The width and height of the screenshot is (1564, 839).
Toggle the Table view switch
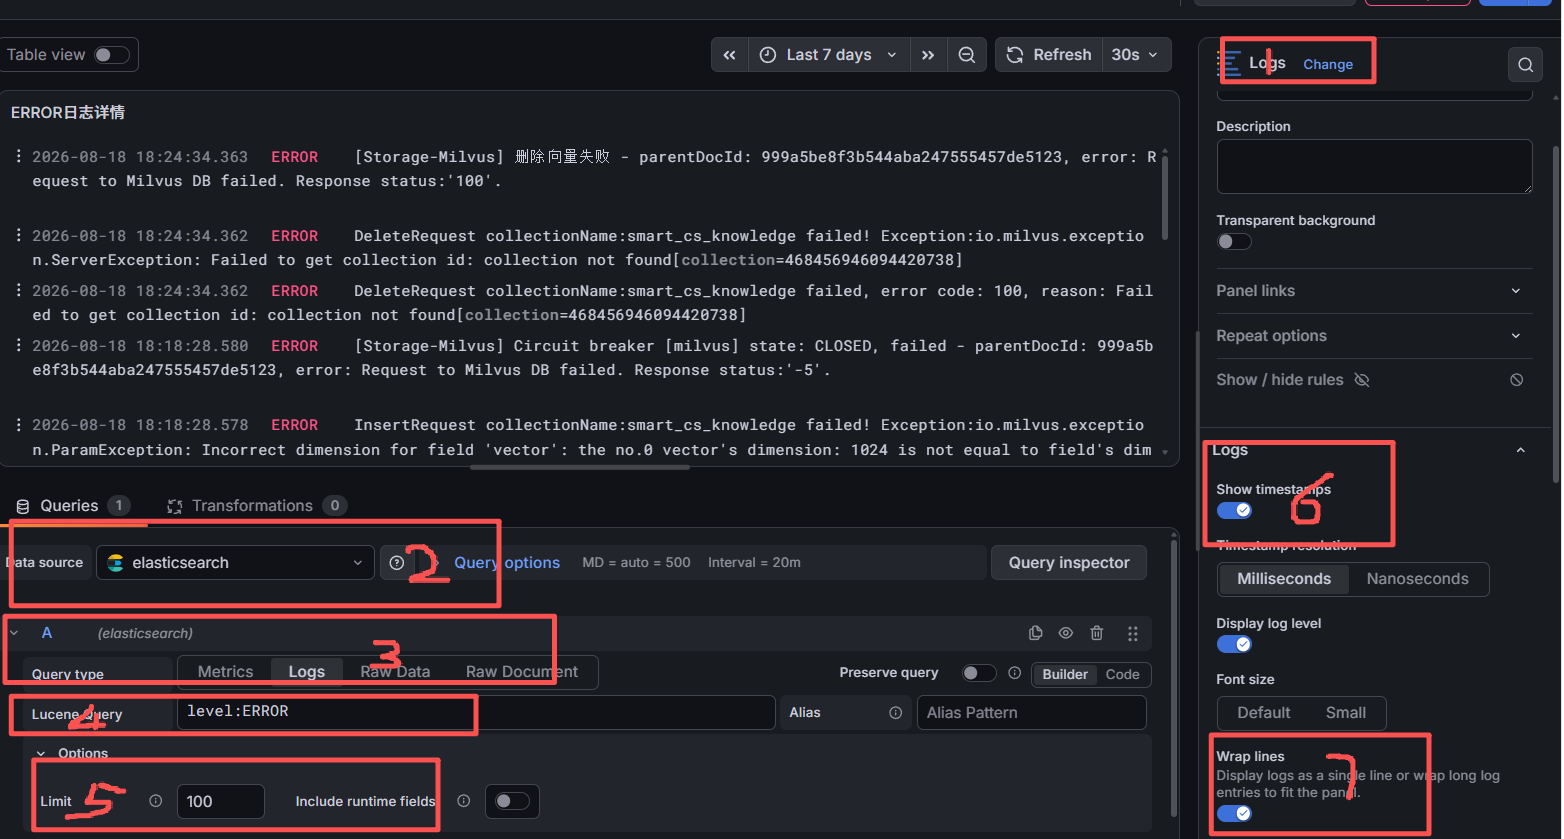112,55
